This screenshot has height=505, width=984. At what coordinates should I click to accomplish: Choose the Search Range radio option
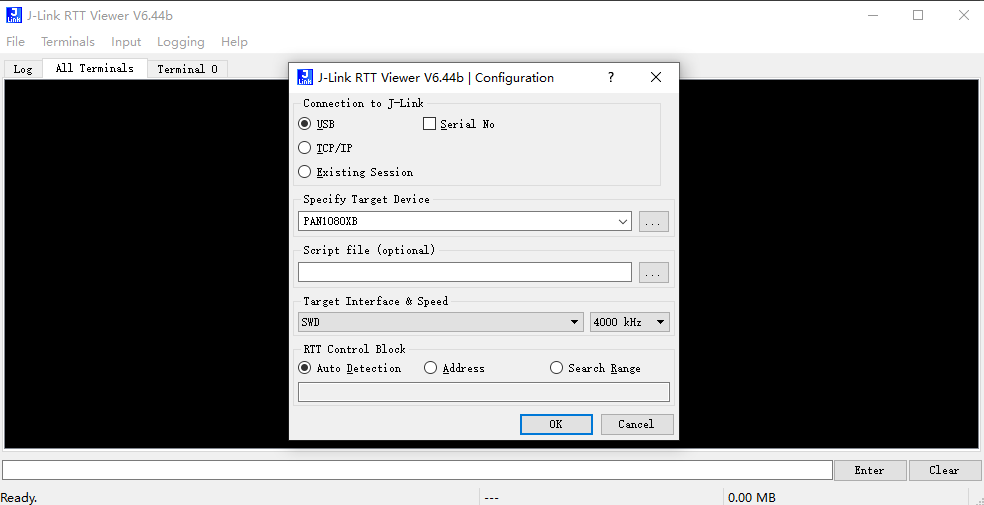(x=556, y=368)
